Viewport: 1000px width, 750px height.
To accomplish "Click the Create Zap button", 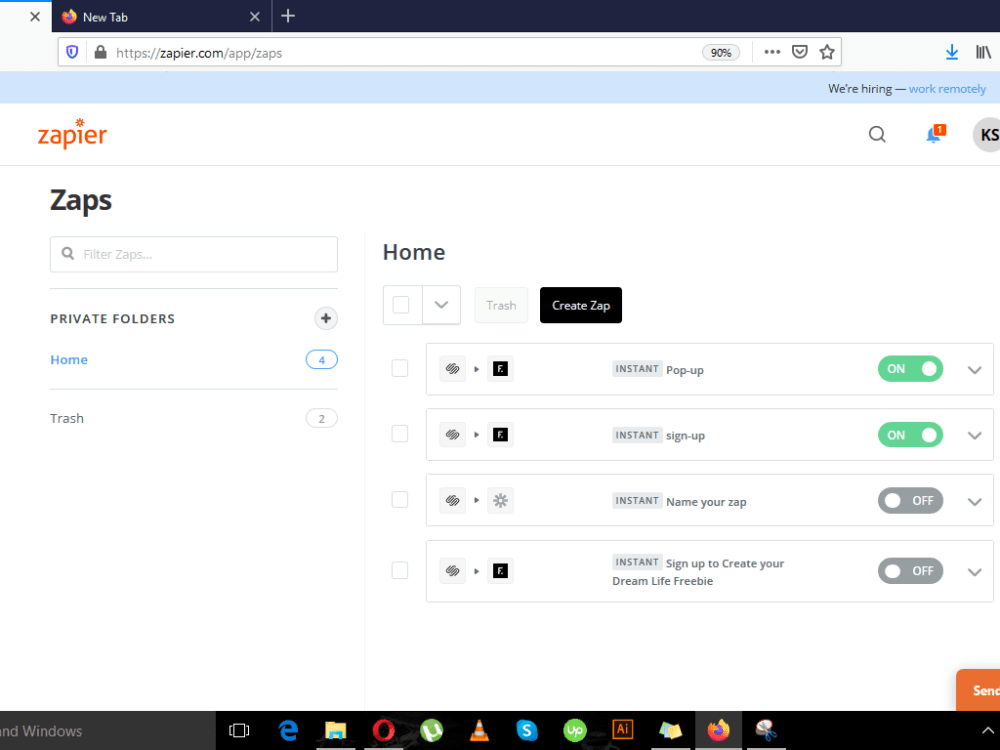I will (580, 305).
